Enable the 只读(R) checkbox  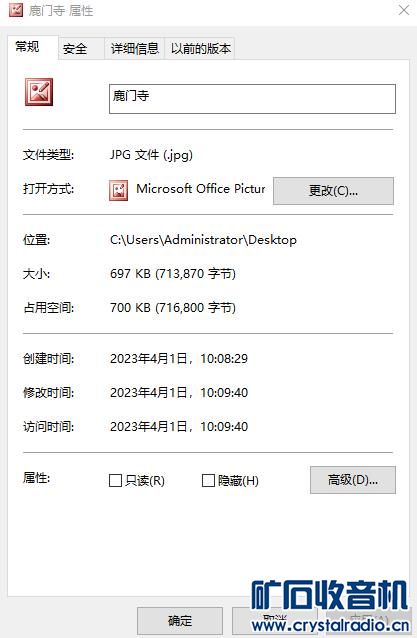point(116,481)
